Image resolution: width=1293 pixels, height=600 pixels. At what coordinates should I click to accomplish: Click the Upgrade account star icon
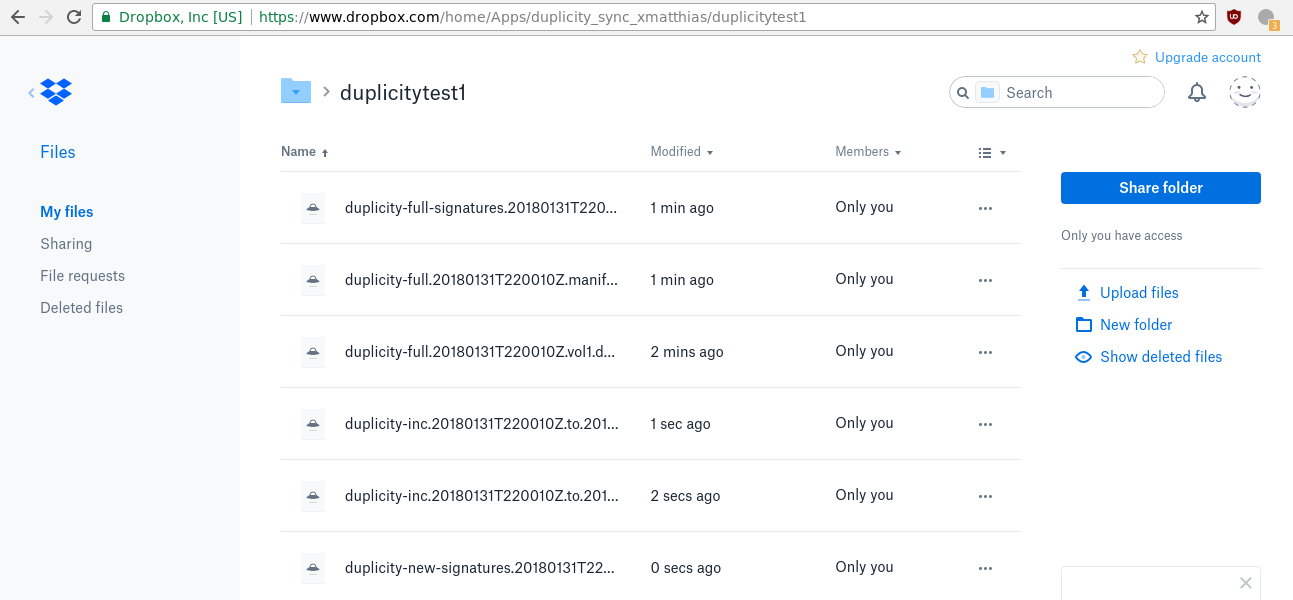[1140, 57]
